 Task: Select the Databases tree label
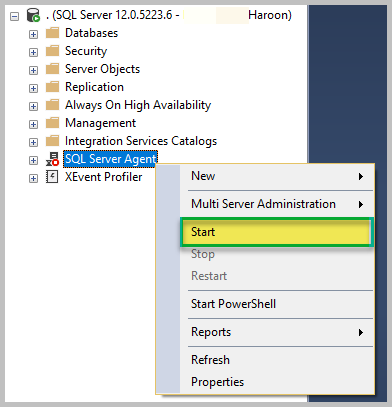(x=92, y=33)
